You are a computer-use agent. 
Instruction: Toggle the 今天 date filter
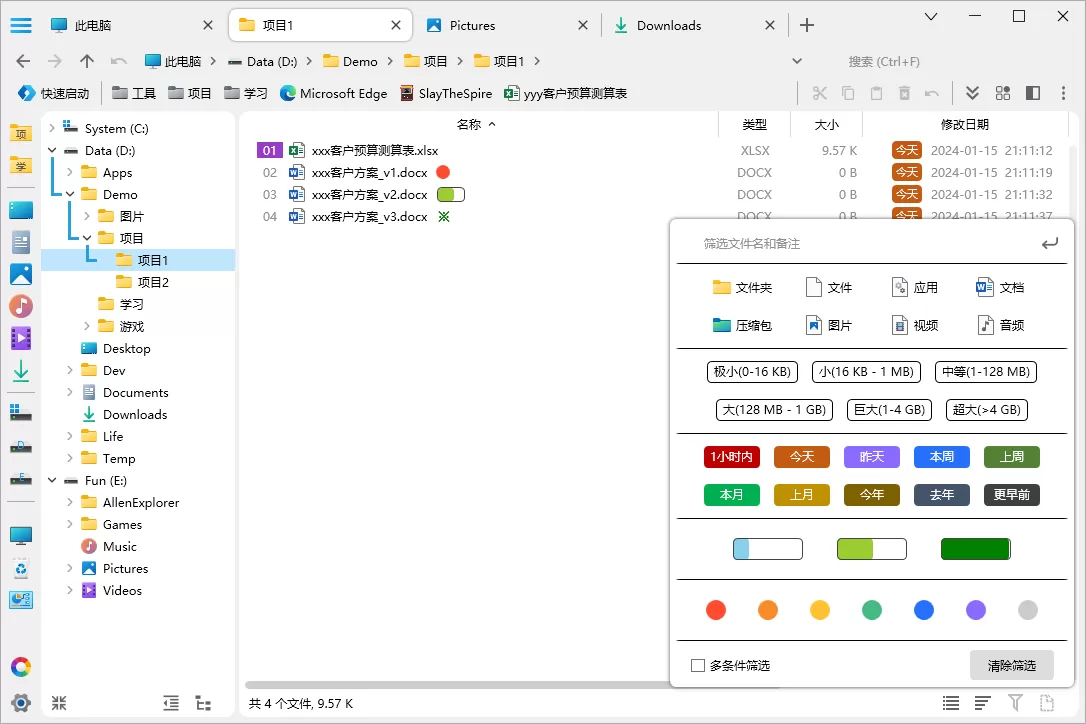[x=801, y=455]
